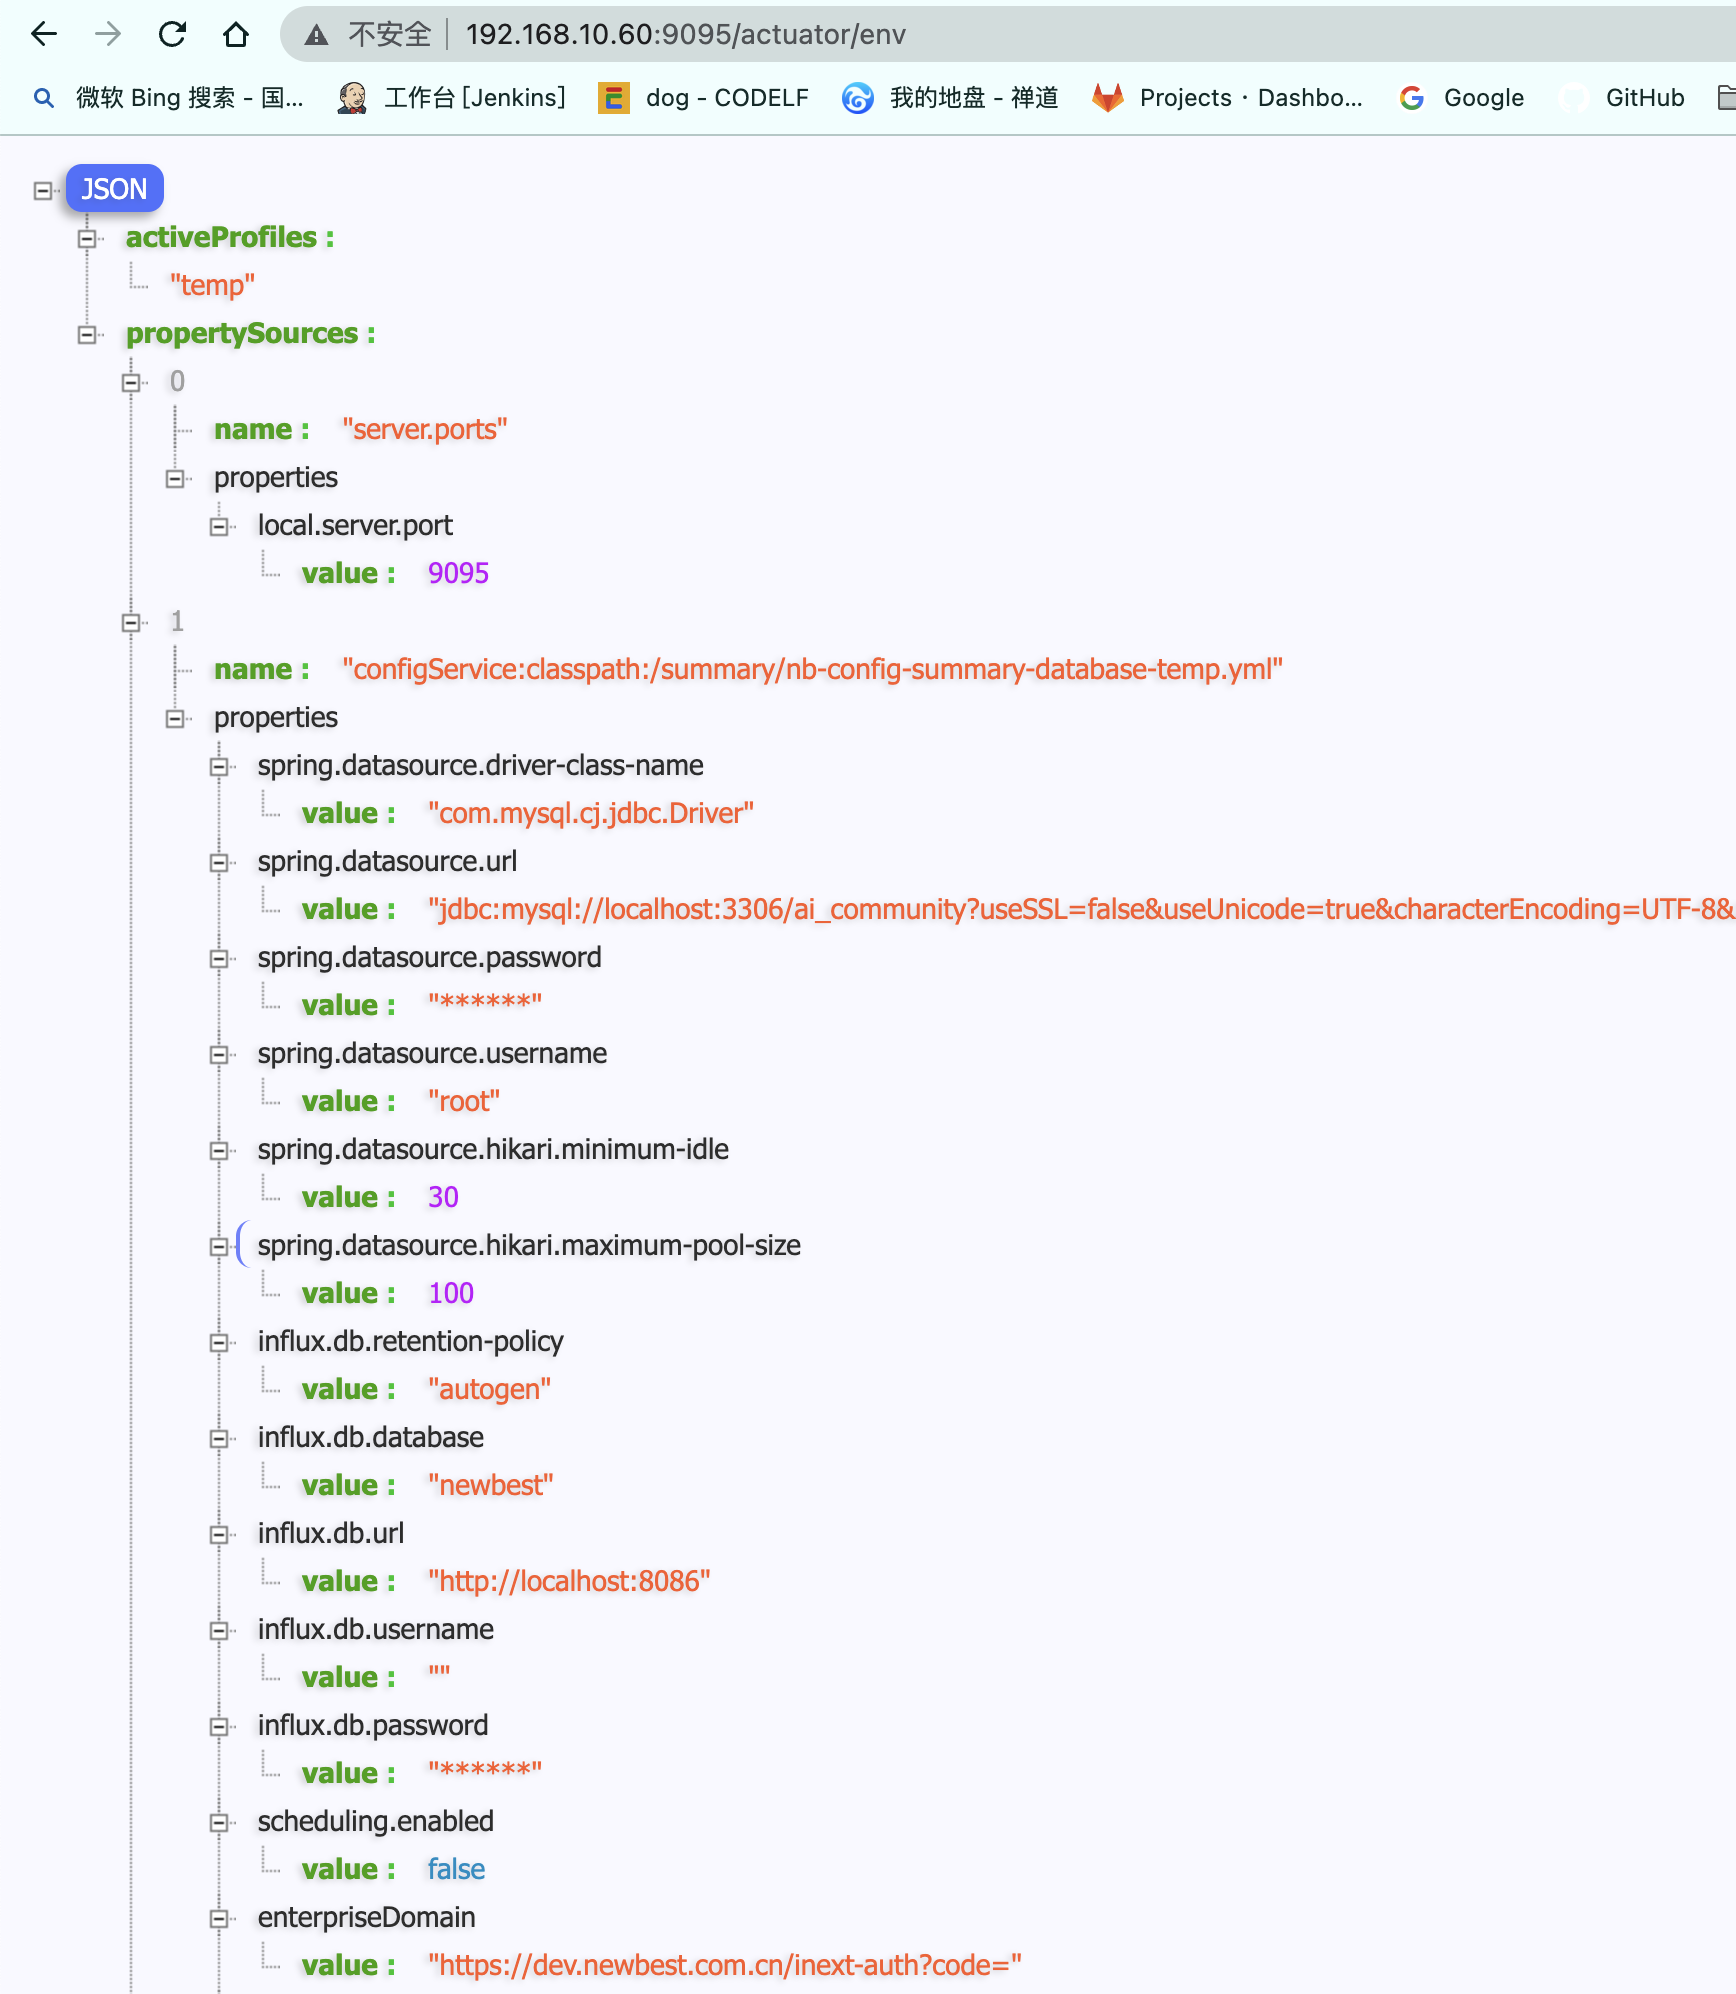The image size is (1736, 1994).
Task: Collapse the influx.db.url node
Action: [219, 1534]
